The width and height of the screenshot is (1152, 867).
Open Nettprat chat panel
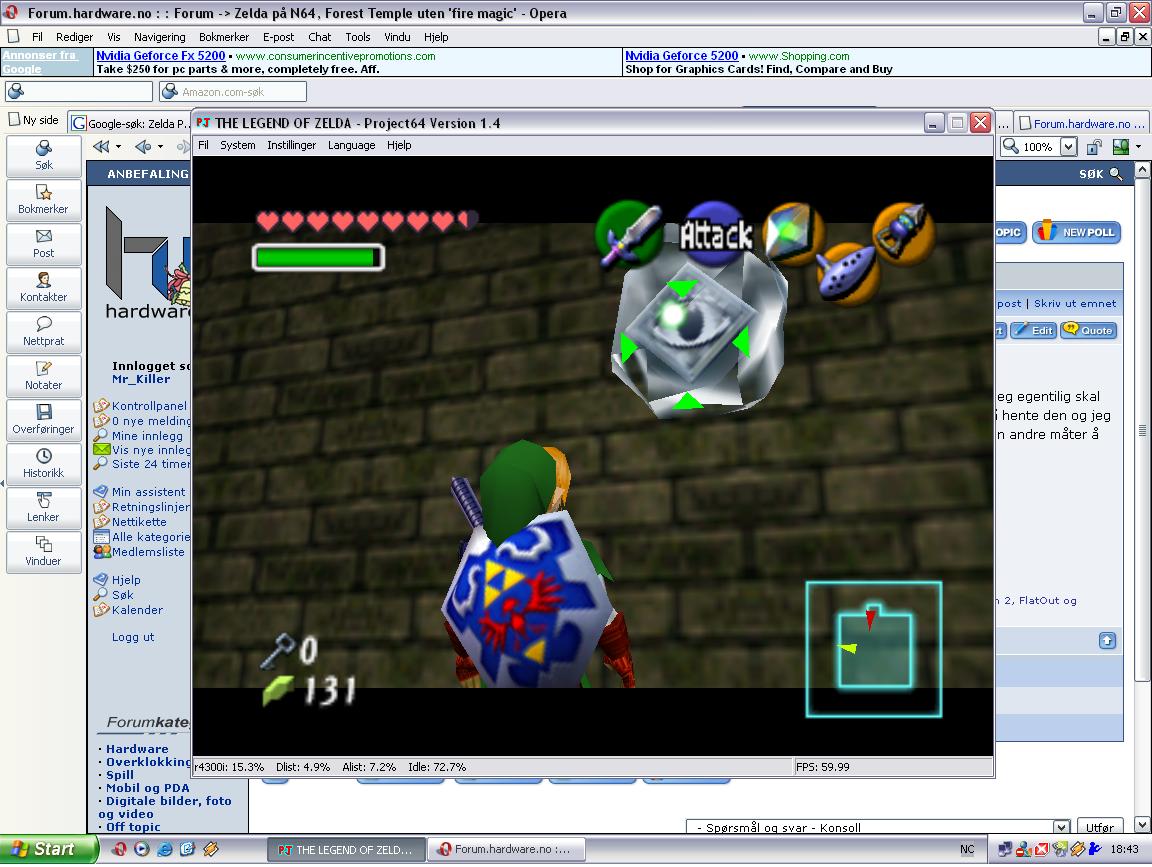click(x=43, y=332)
